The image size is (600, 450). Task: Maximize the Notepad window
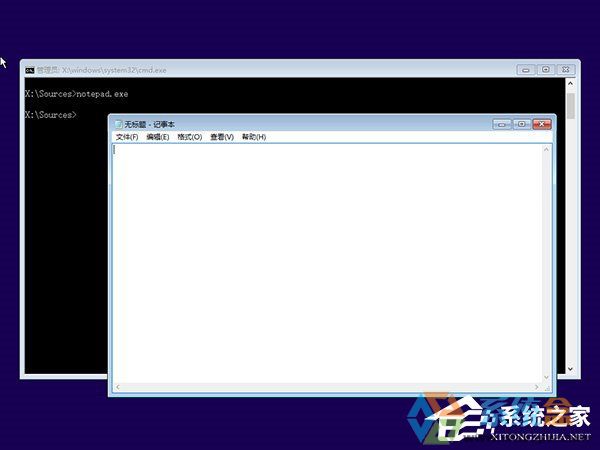[522, 124]
